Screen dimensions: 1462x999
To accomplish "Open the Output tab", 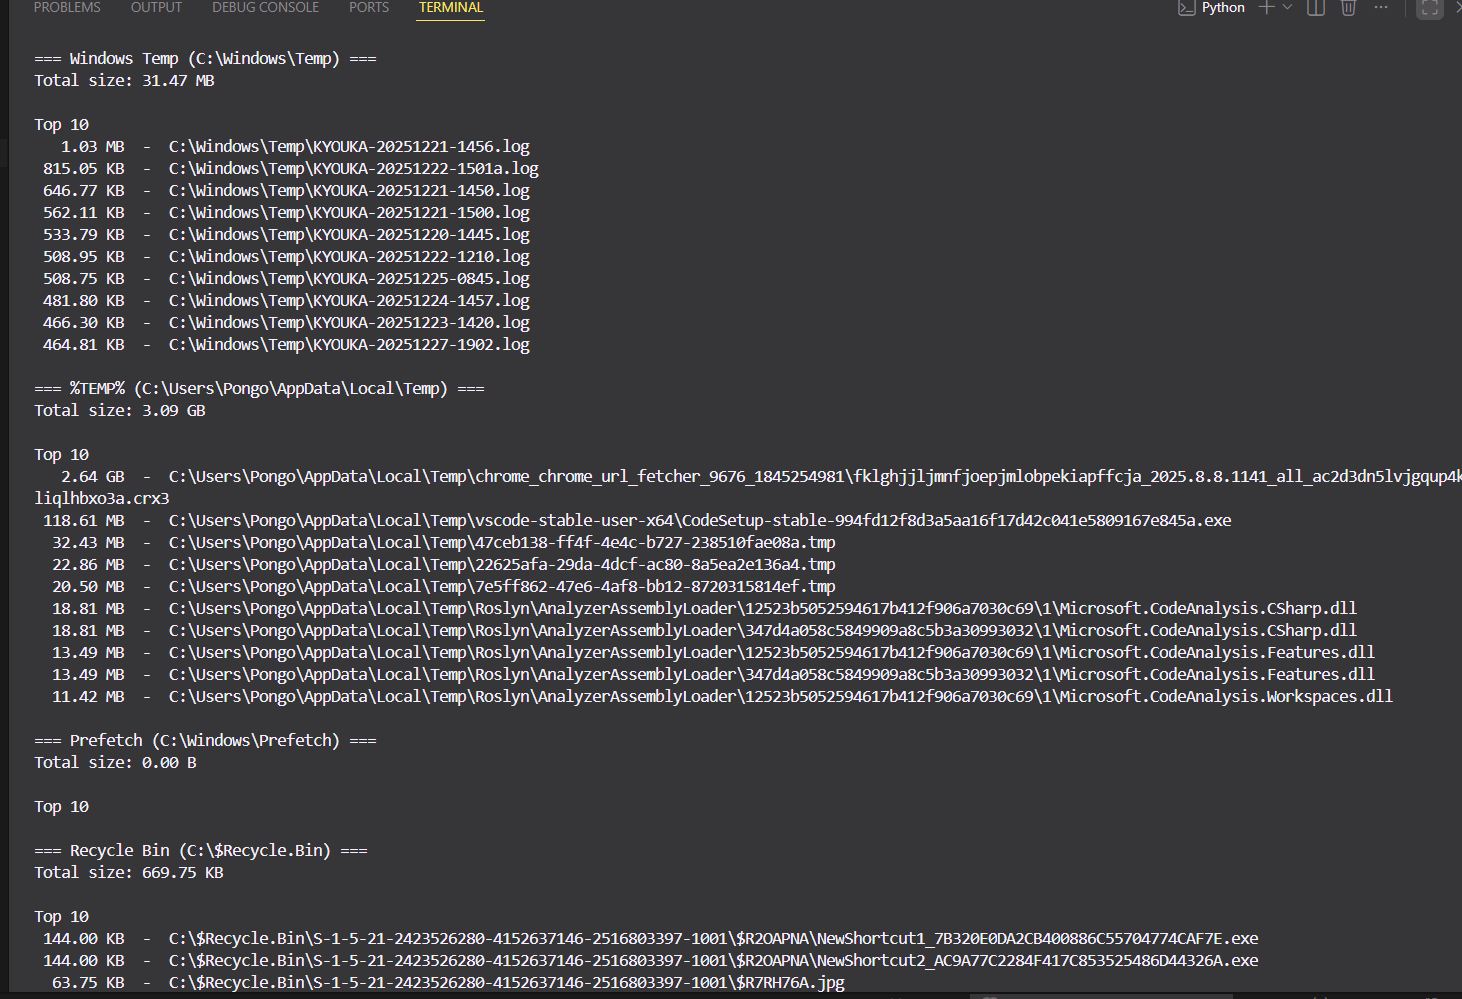I will coord(156,8).
